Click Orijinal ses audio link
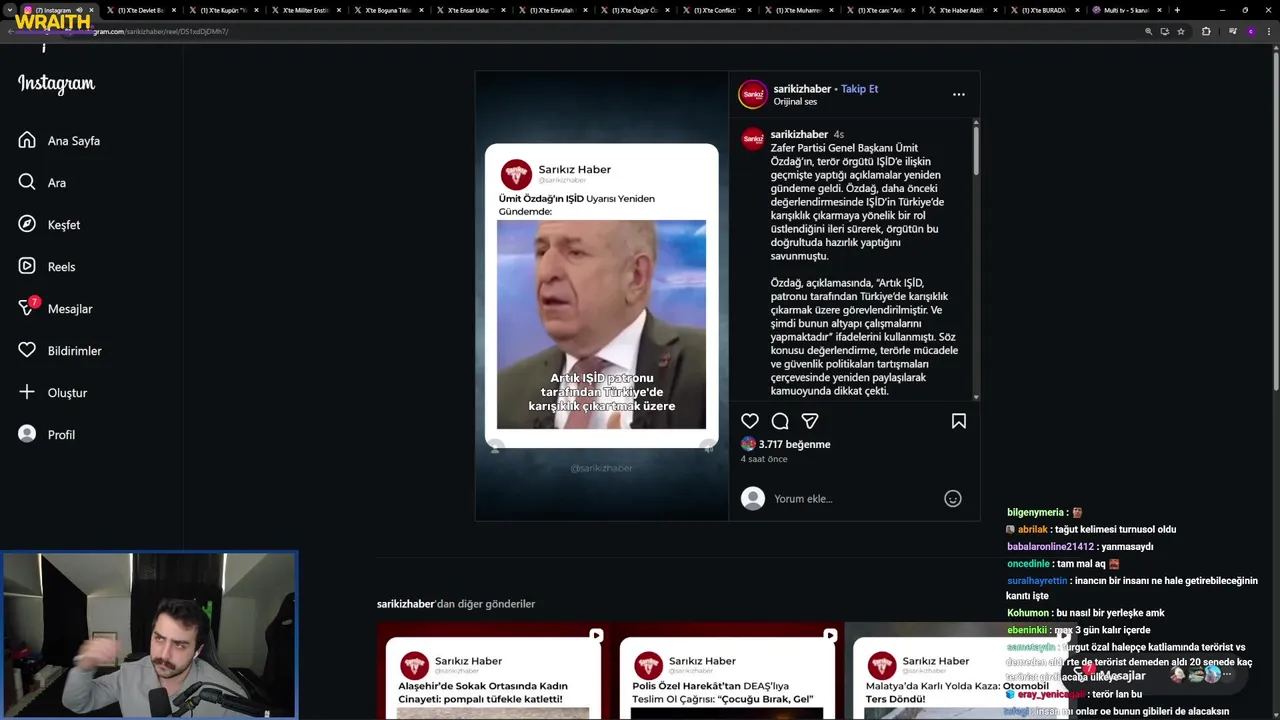Viewport: 1280px width, 720px height. coord(795,102)
